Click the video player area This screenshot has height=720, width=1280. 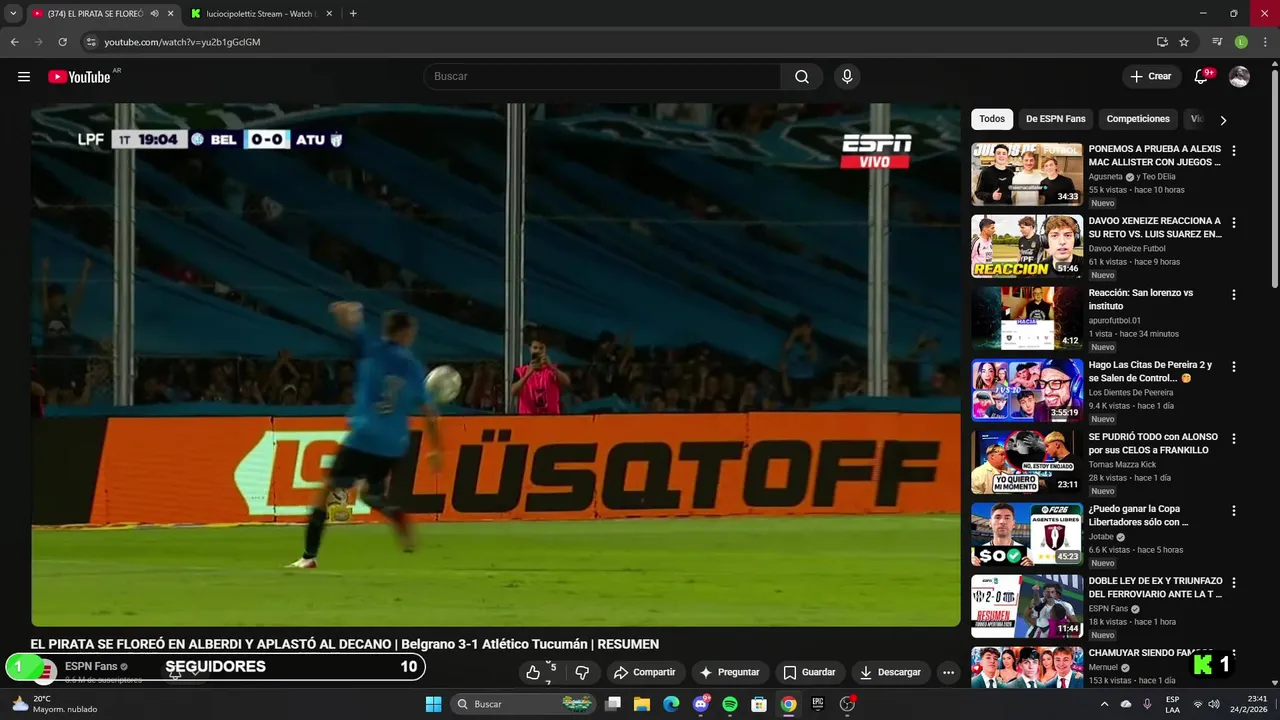coord(495,365)
